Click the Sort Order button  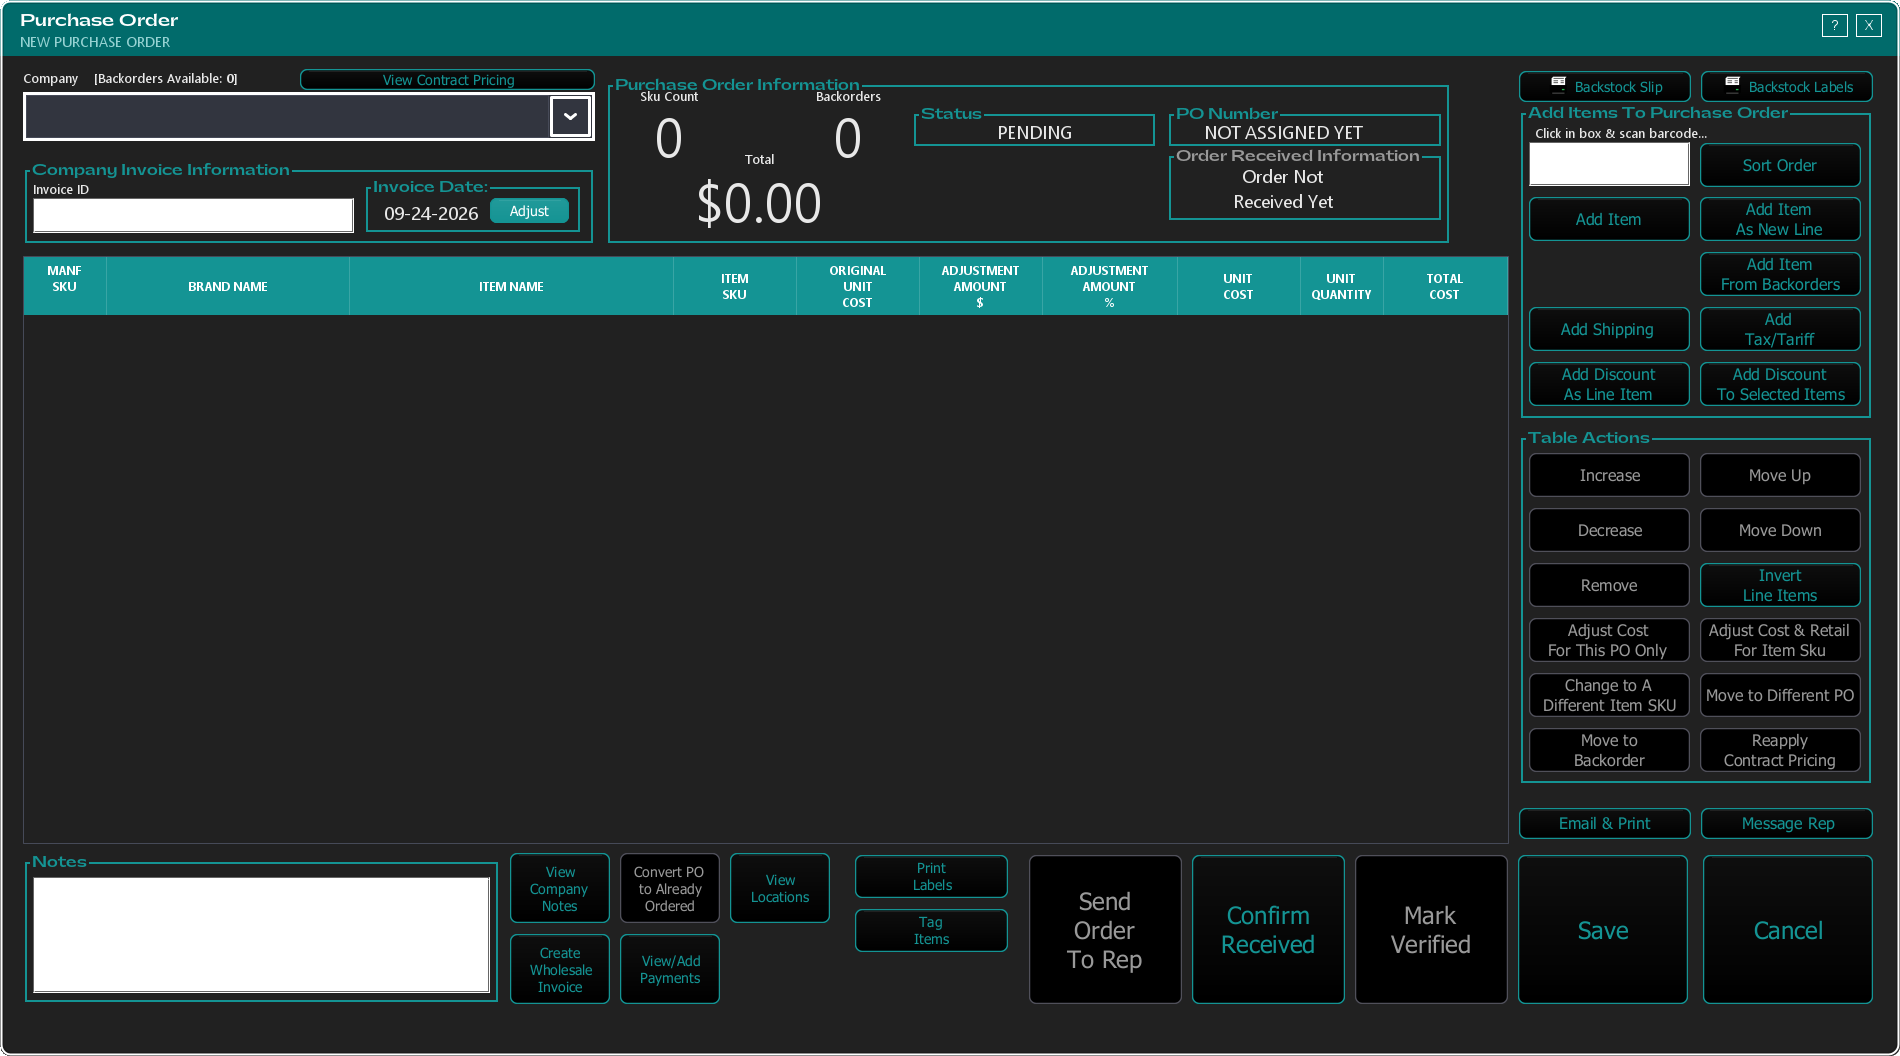click(1780, 165)
